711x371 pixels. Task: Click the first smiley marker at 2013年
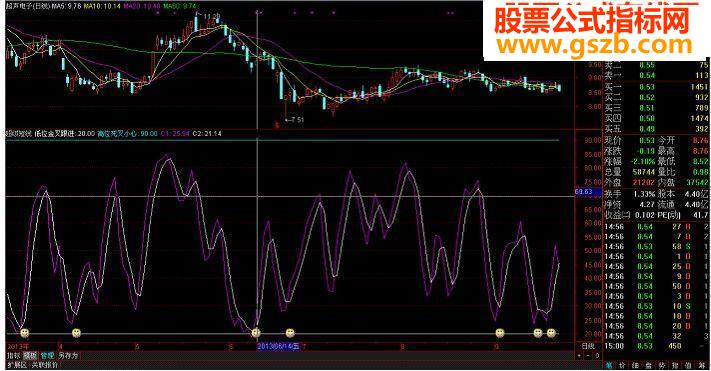[24, 333]
